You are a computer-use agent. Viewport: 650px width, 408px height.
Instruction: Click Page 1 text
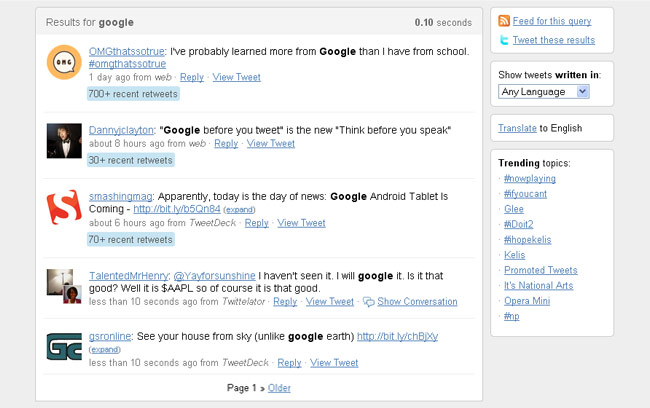pos(242,388)
